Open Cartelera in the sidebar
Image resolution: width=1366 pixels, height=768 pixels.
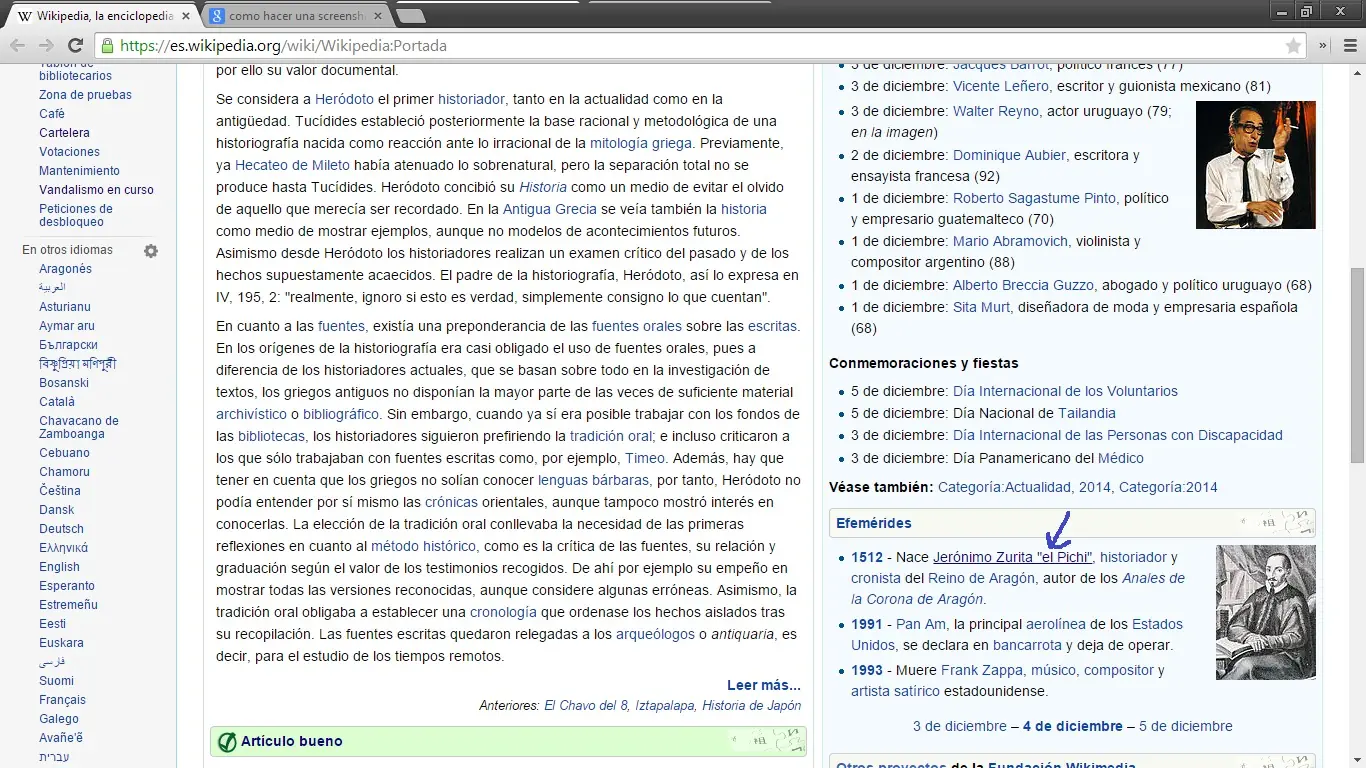click(x=64, y=133)
